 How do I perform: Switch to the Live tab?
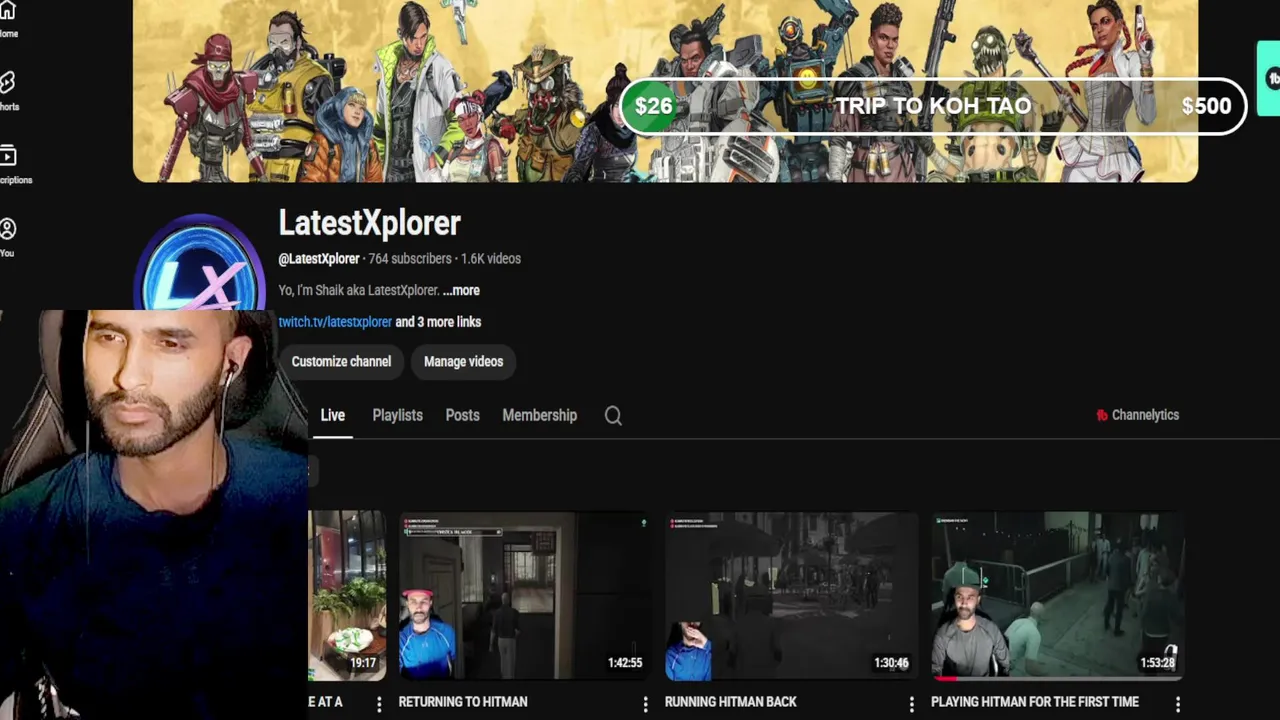(332, 415)
